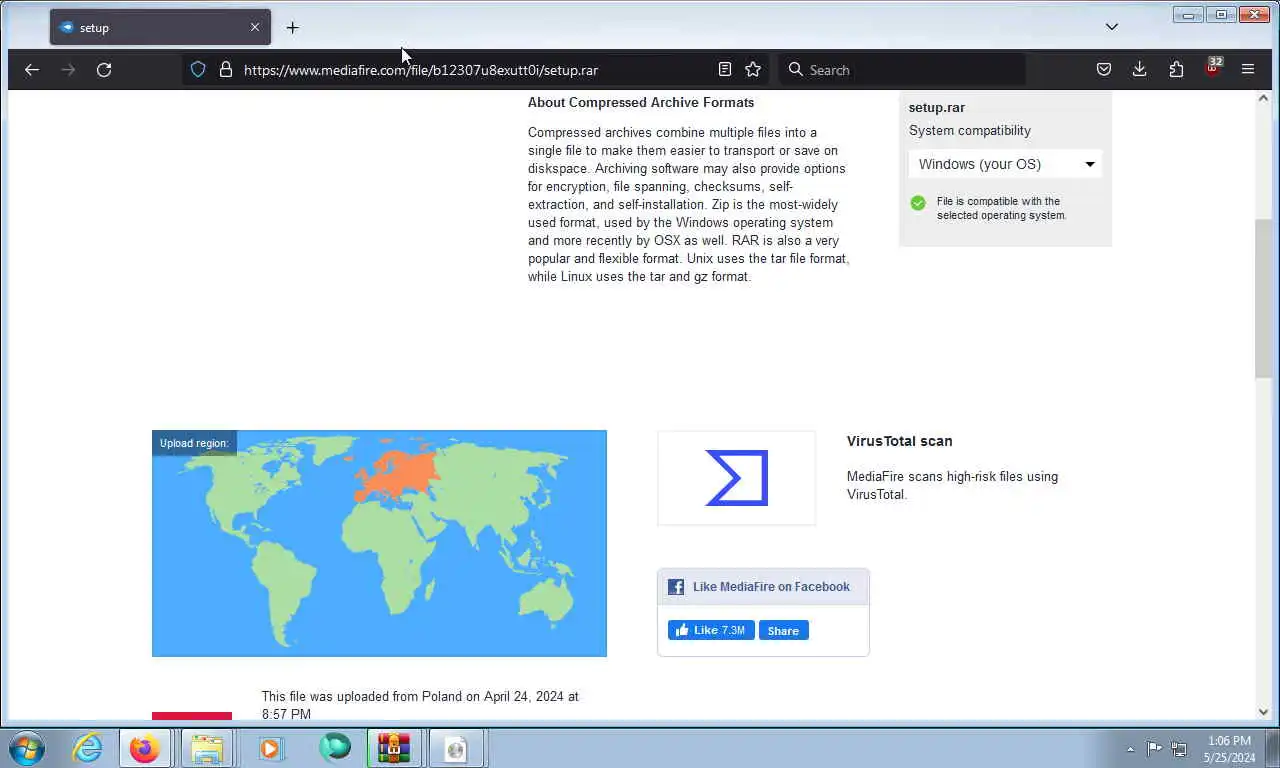Reload the current MediaFire page
The width and height of the screenshot is (1280, 768).
click(104, 69)
